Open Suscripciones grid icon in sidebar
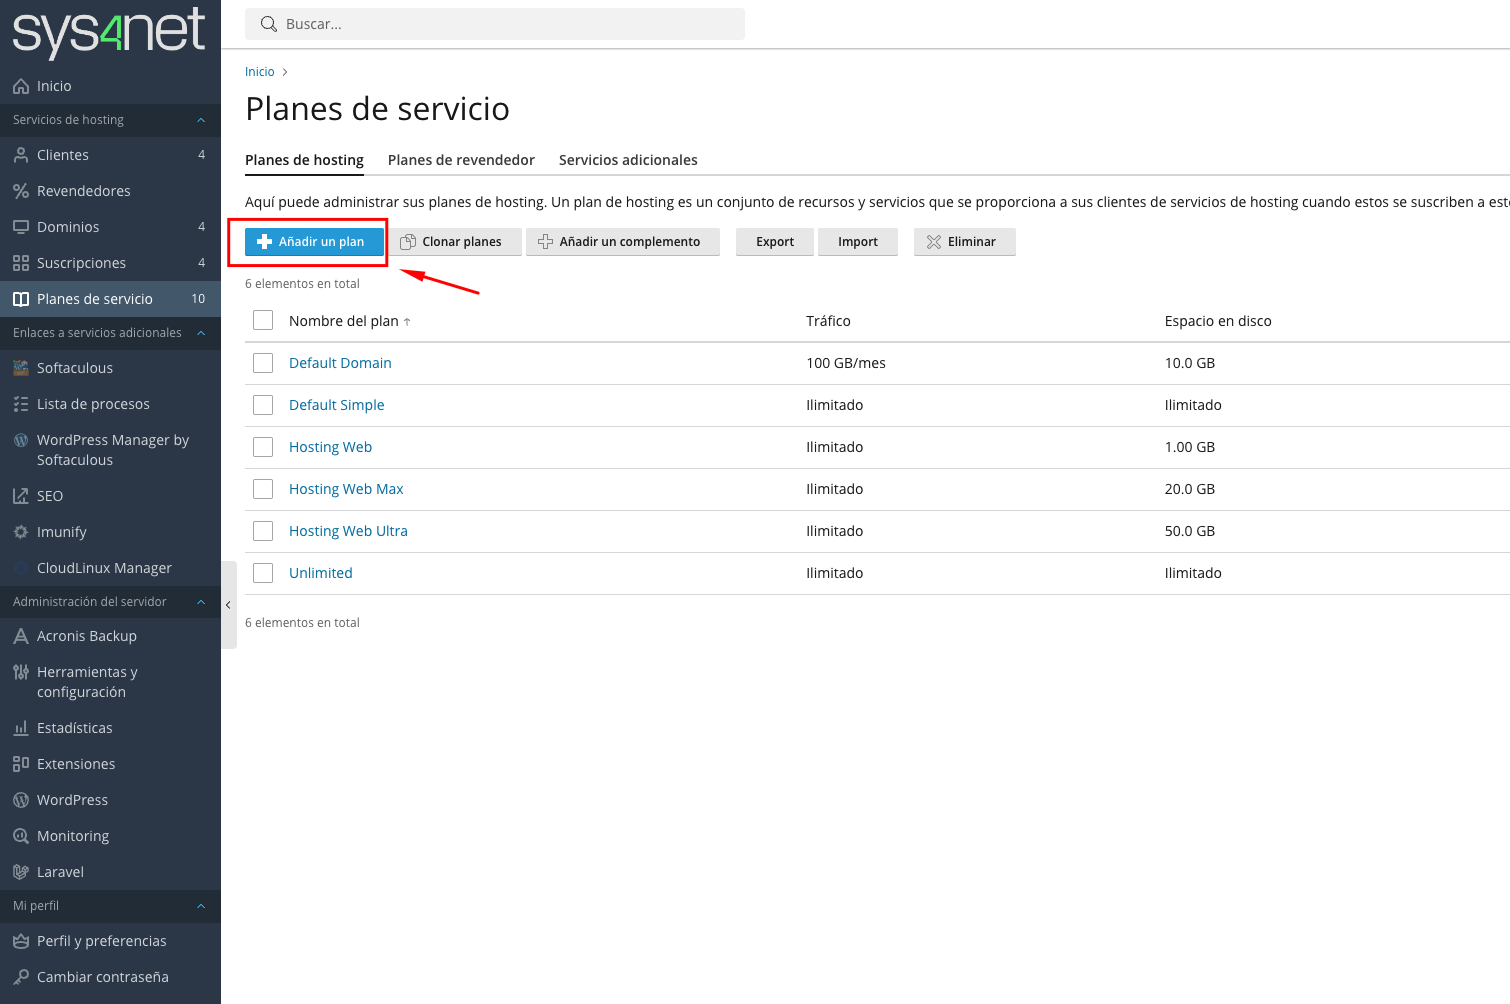1510x1004 pixels. click(20, 263)
